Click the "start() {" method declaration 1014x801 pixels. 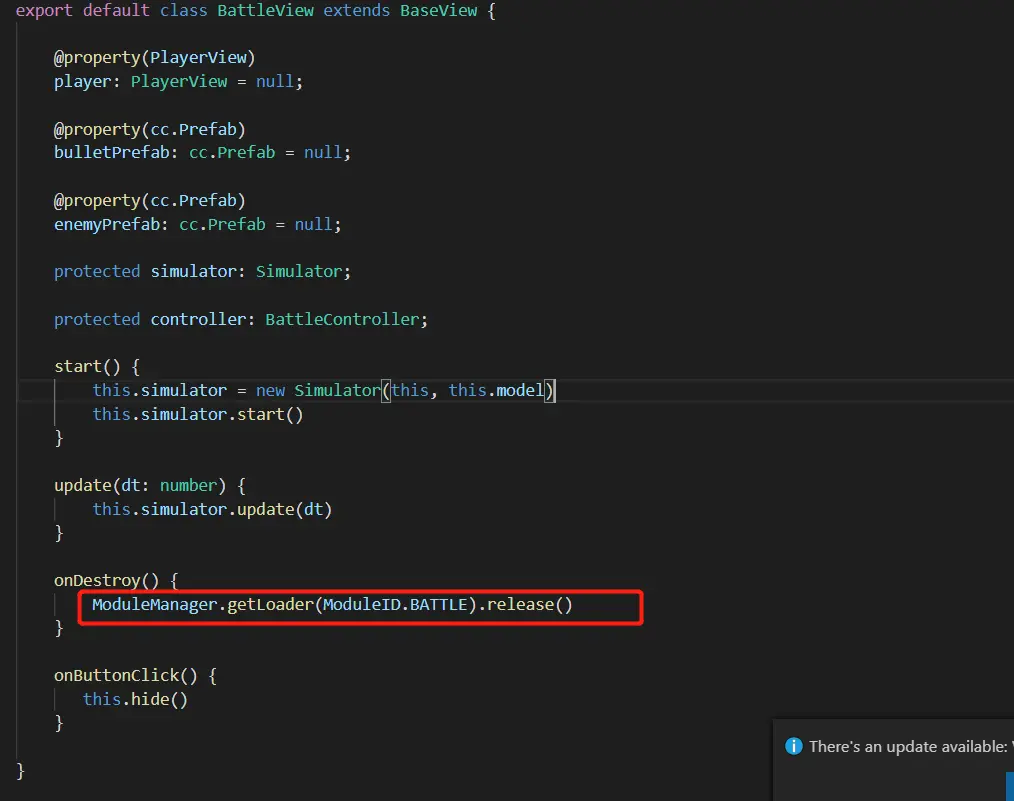[x=97, y=367]
